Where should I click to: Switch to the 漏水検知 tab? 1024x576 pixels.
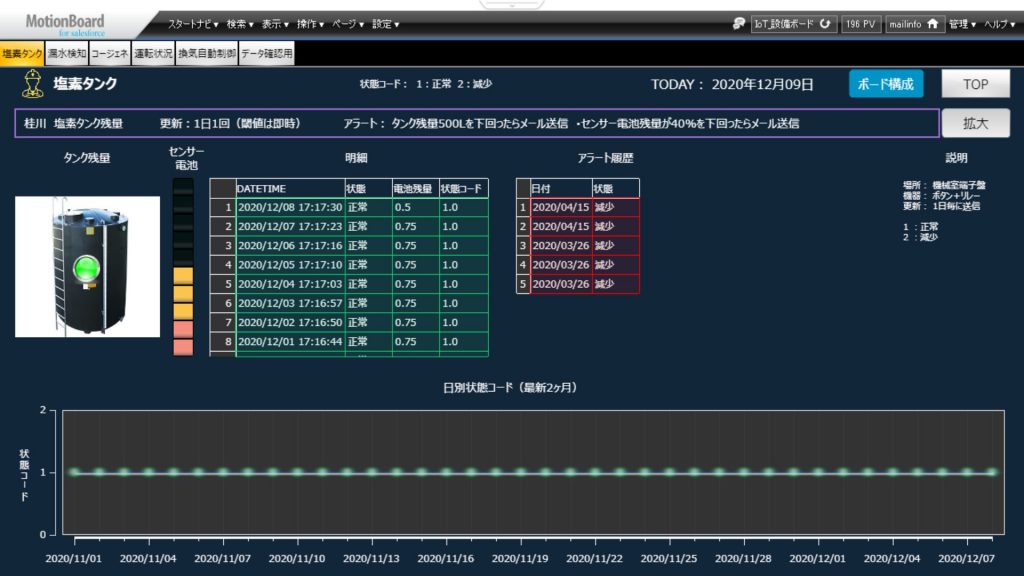[x=67, y=54]
